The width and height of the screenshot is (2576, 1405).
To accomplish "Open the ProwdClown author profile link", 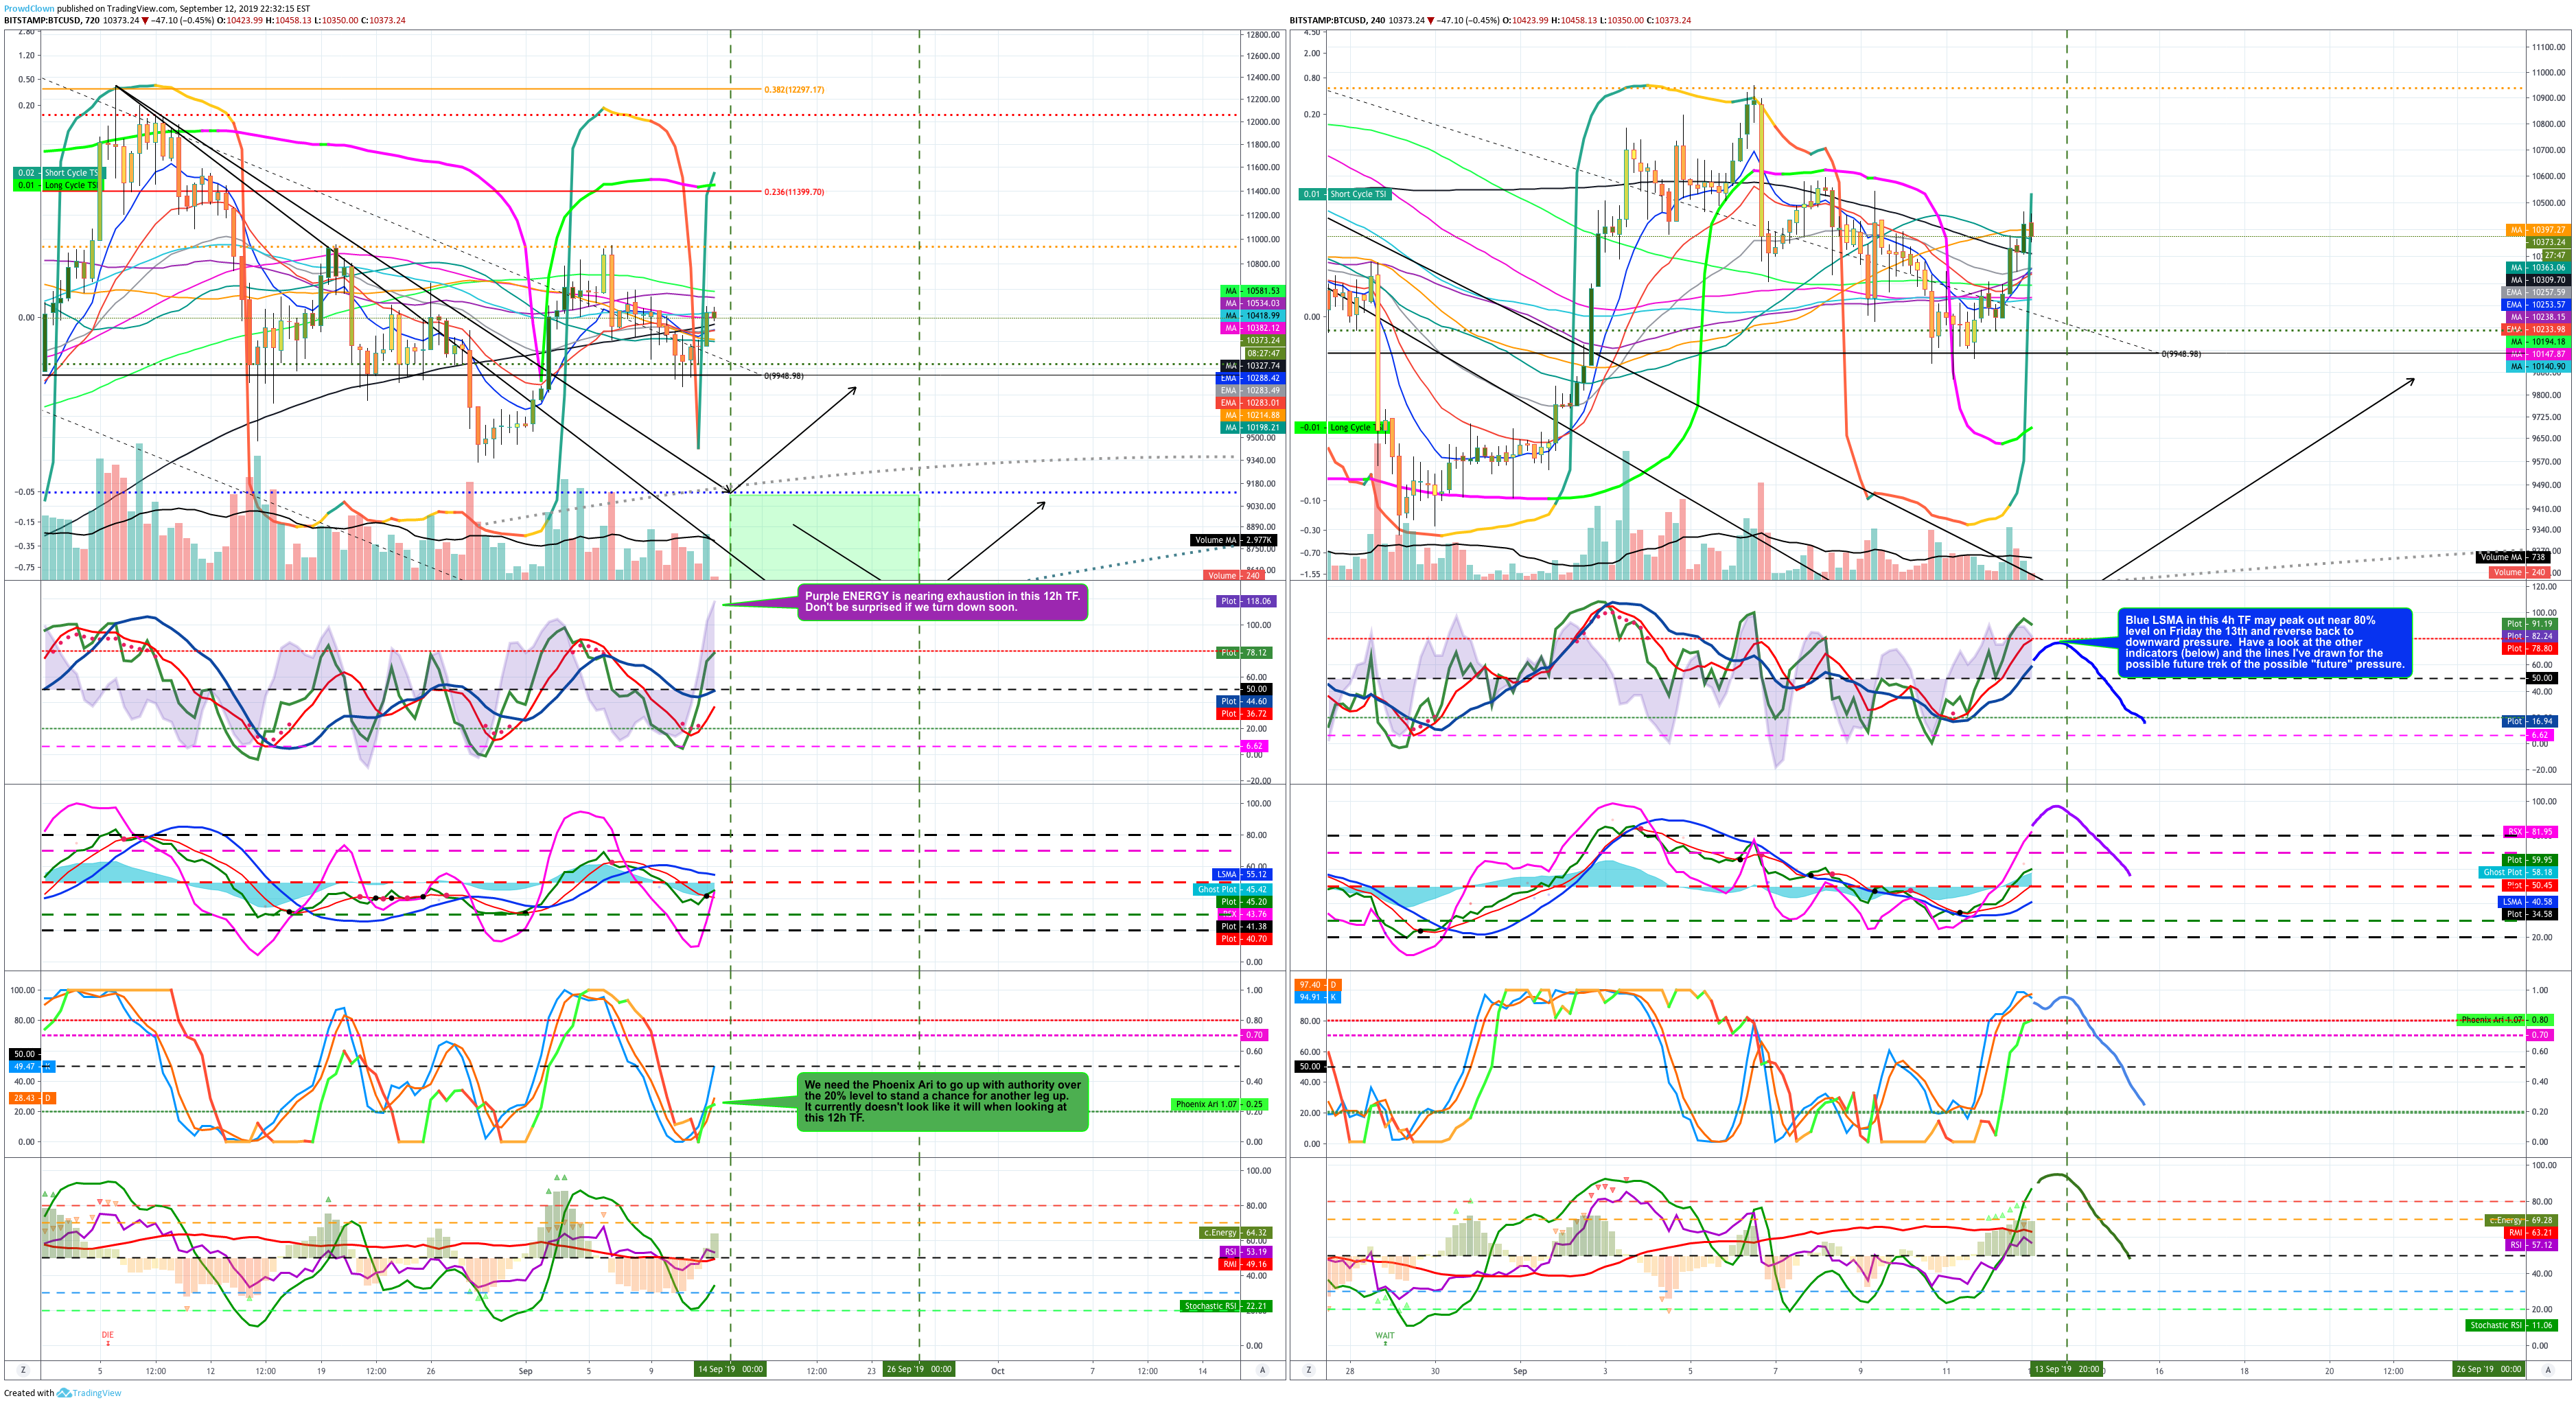I will pyautogui.click(x=29, y=8).
